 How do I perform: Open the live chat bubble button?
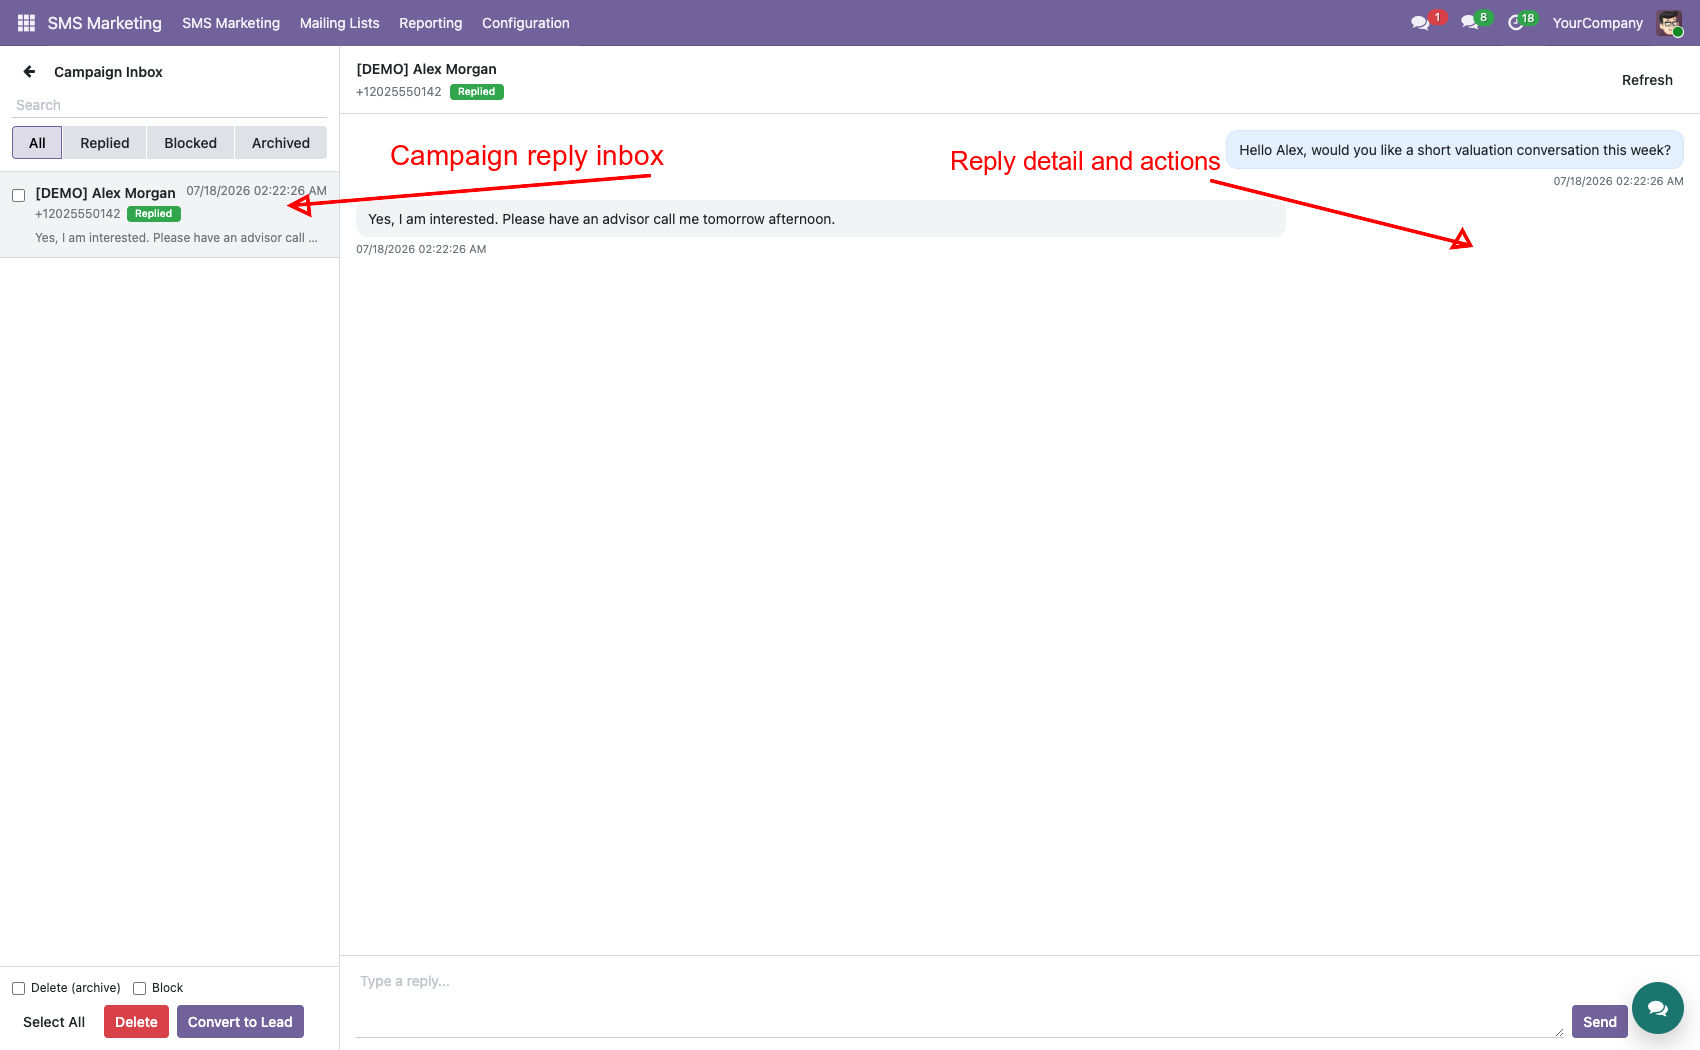pos(1658,1008)
